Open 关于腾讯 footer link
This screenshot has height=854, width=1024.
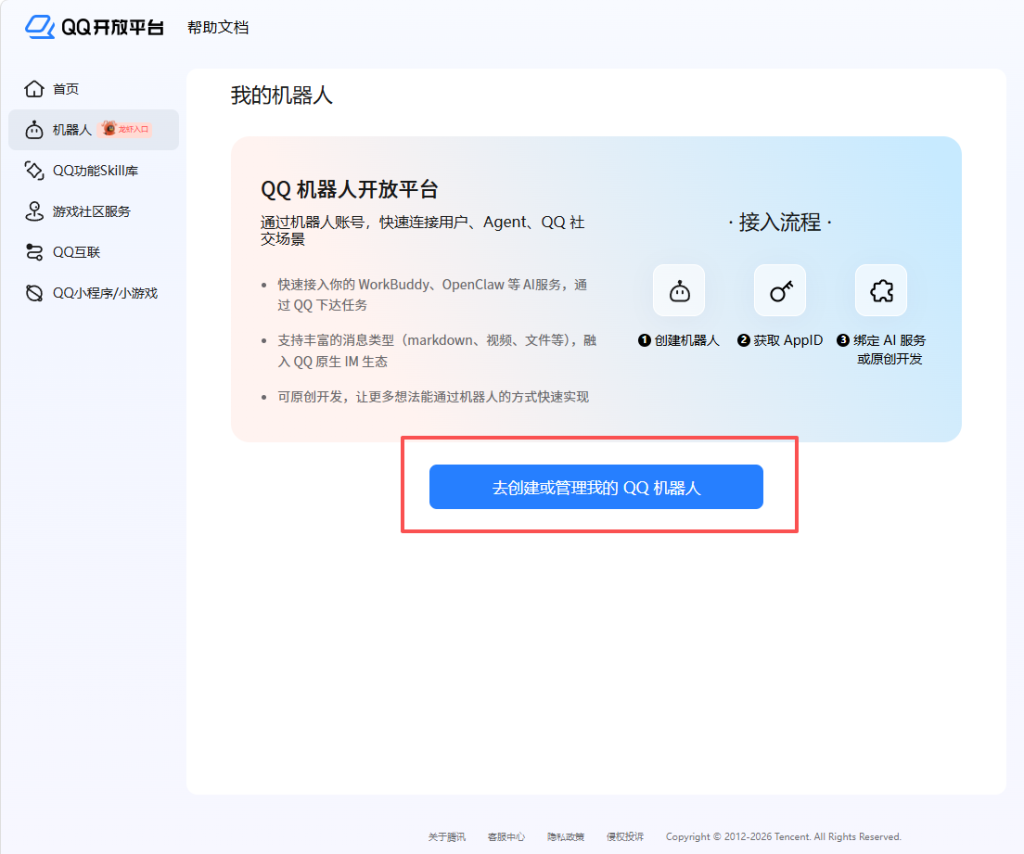tap(447, 836)
